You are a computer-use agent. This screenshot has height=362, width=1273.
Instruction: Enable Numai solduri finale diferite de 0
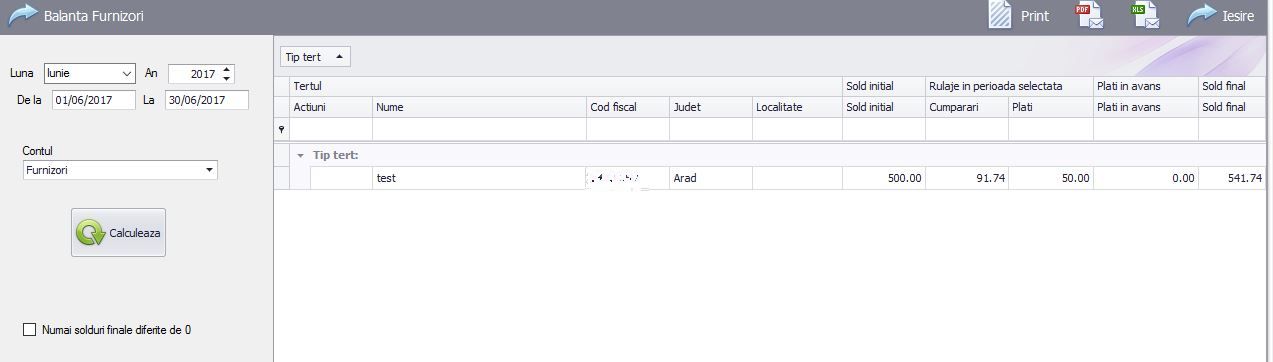29,329
